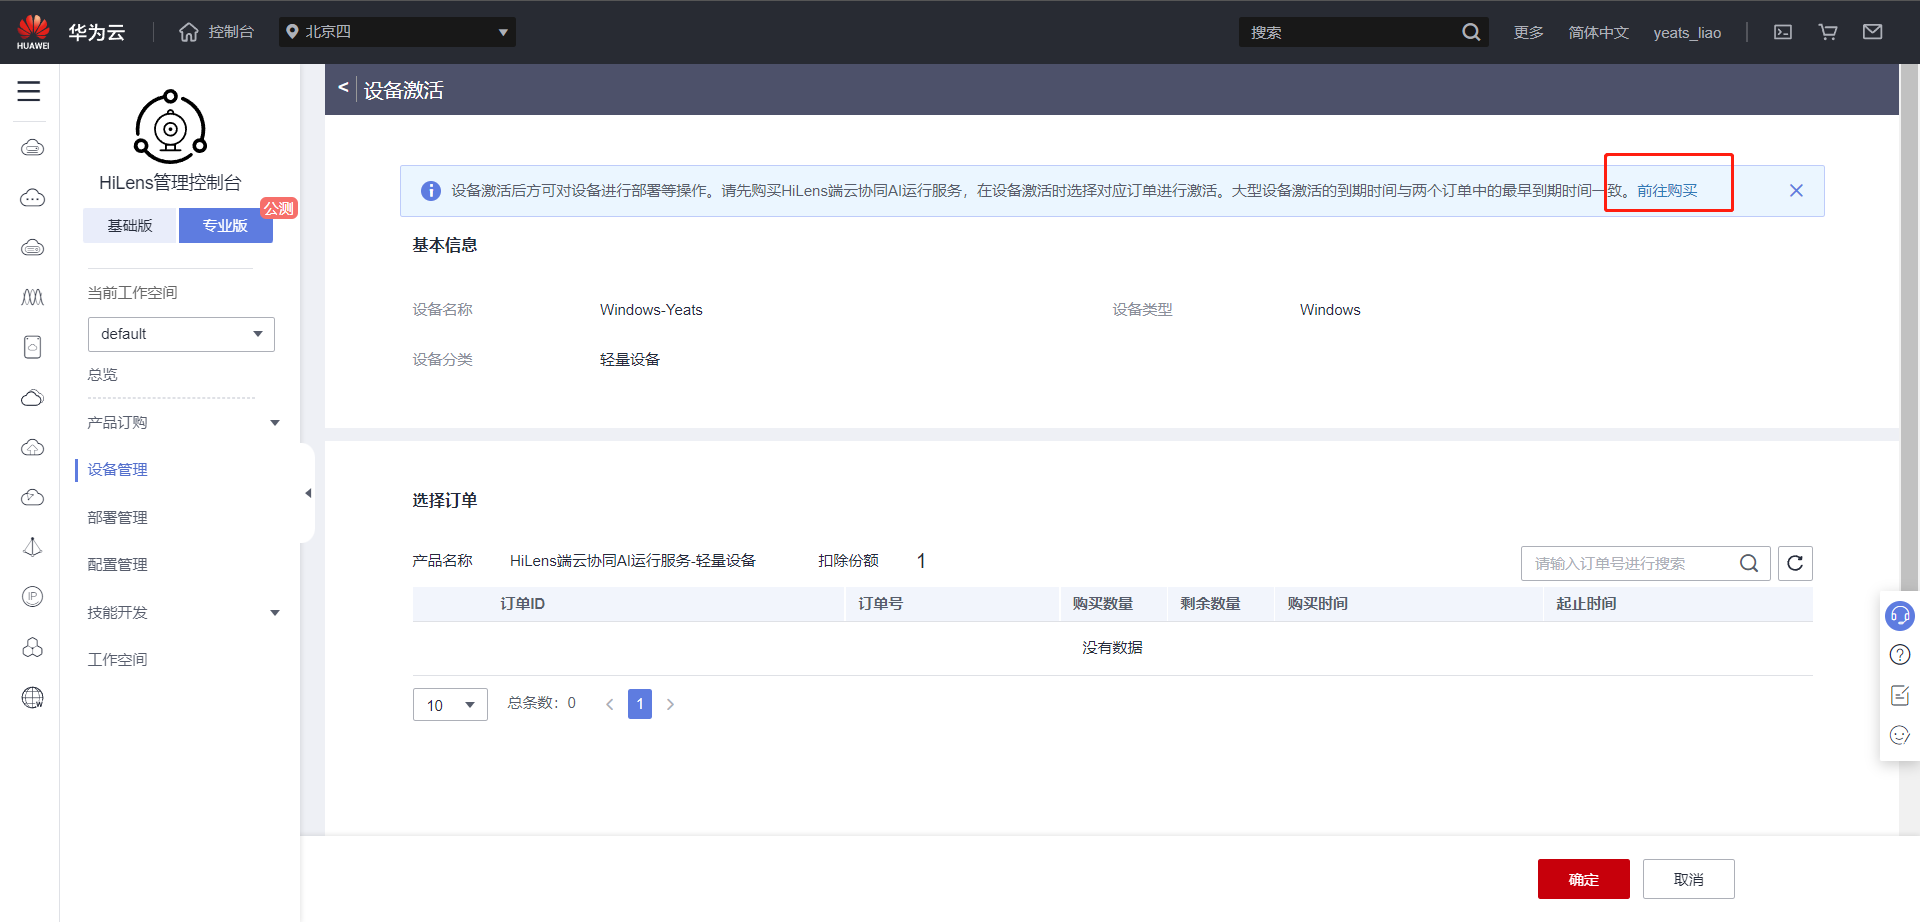Select the 专业版 edition
The width and height of the screenshot is (1920, 922).
(x=225, y=225)
